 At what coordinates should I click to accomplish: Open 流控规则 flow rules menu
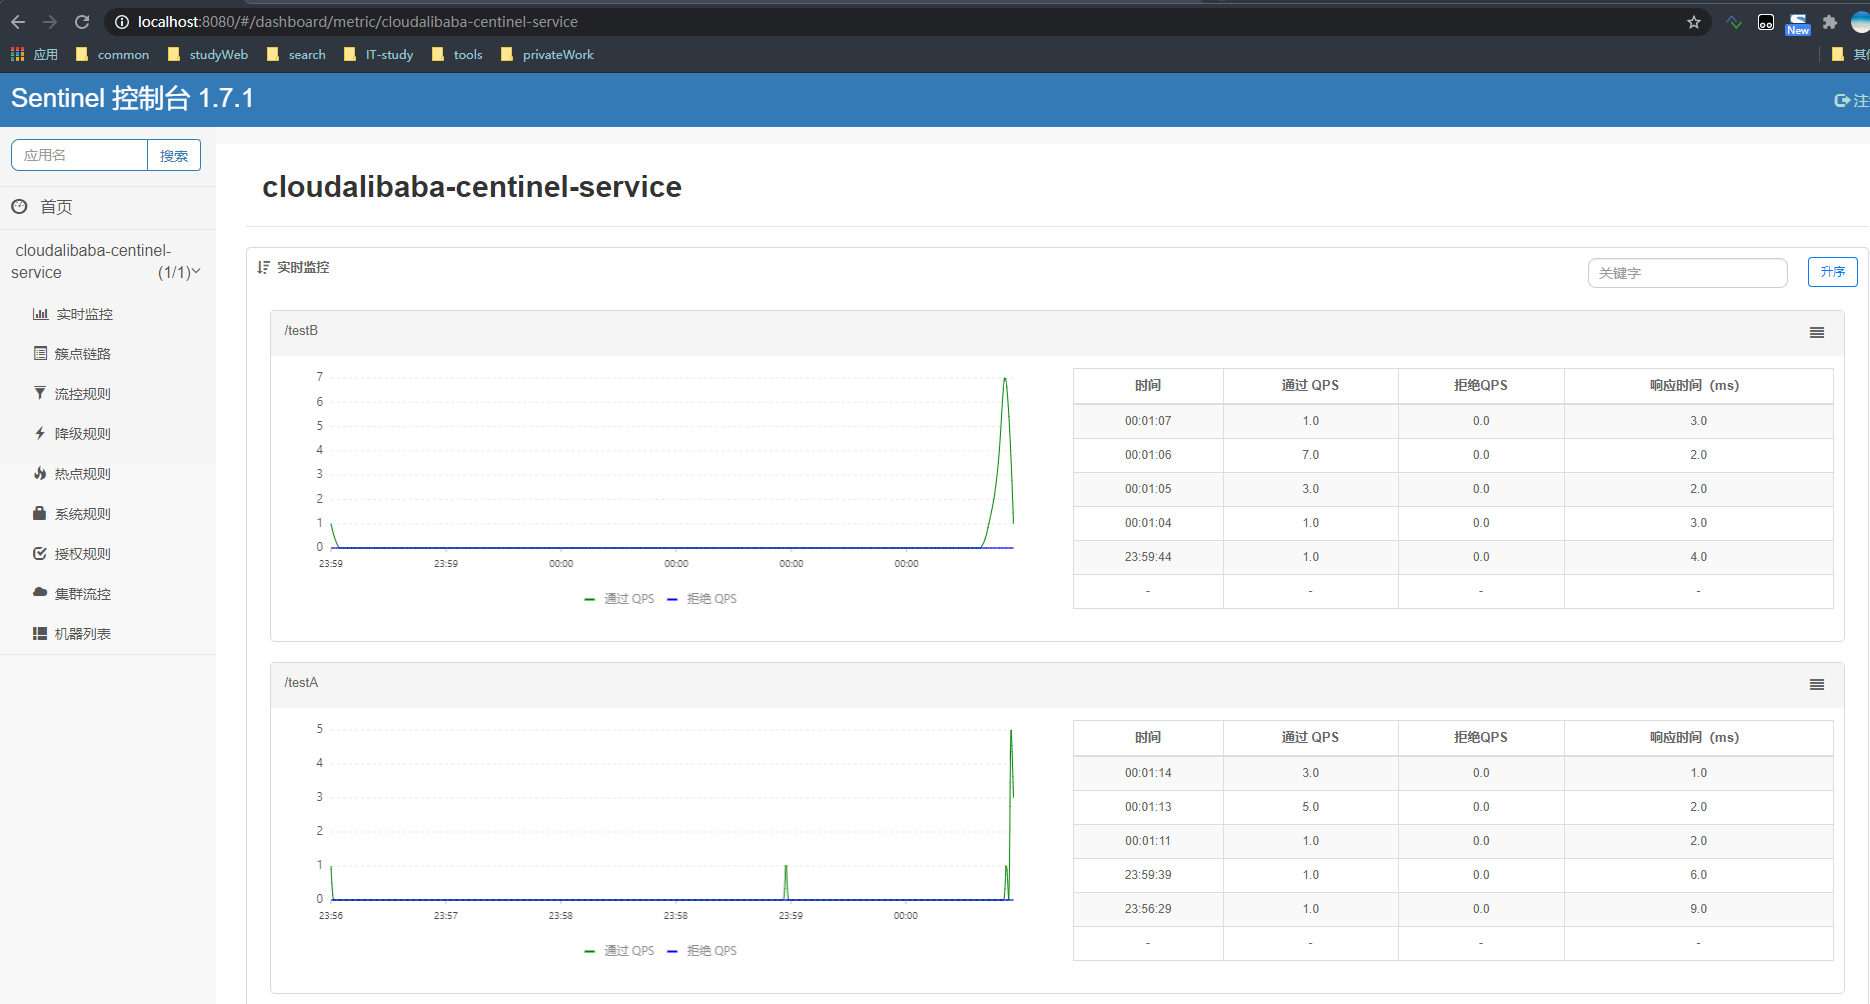pyautogui.click(x=72, y=394)
